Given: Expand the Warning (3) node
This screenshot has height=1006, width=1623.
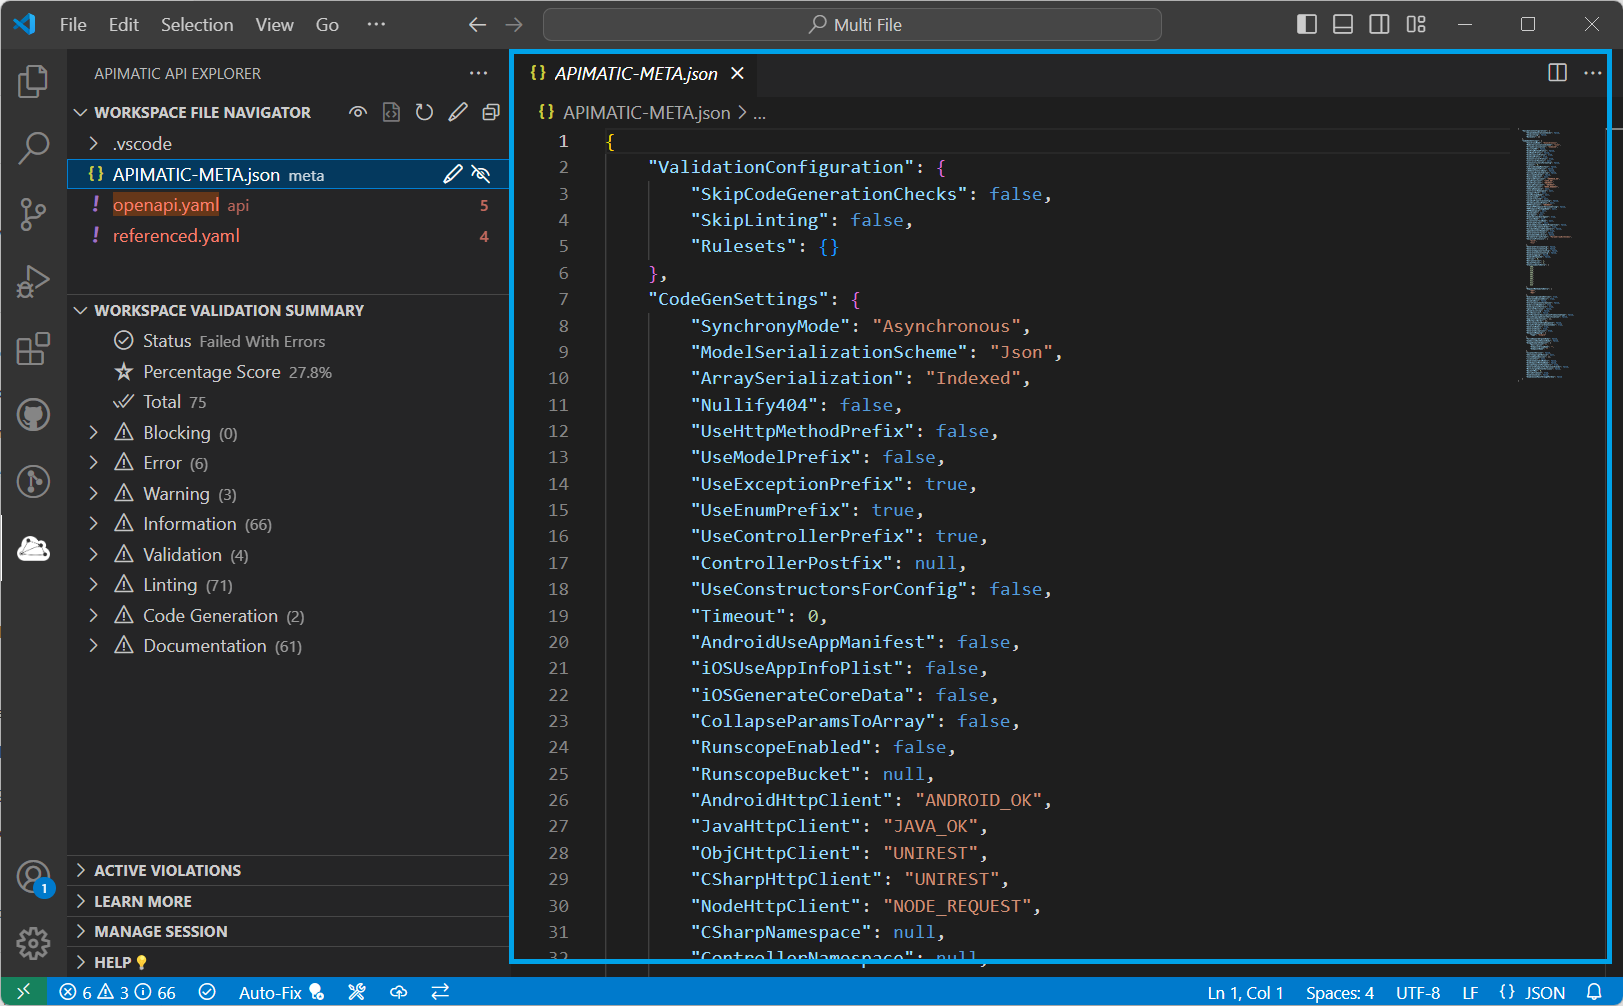Looking at the screenshot, I should [93, 493].
